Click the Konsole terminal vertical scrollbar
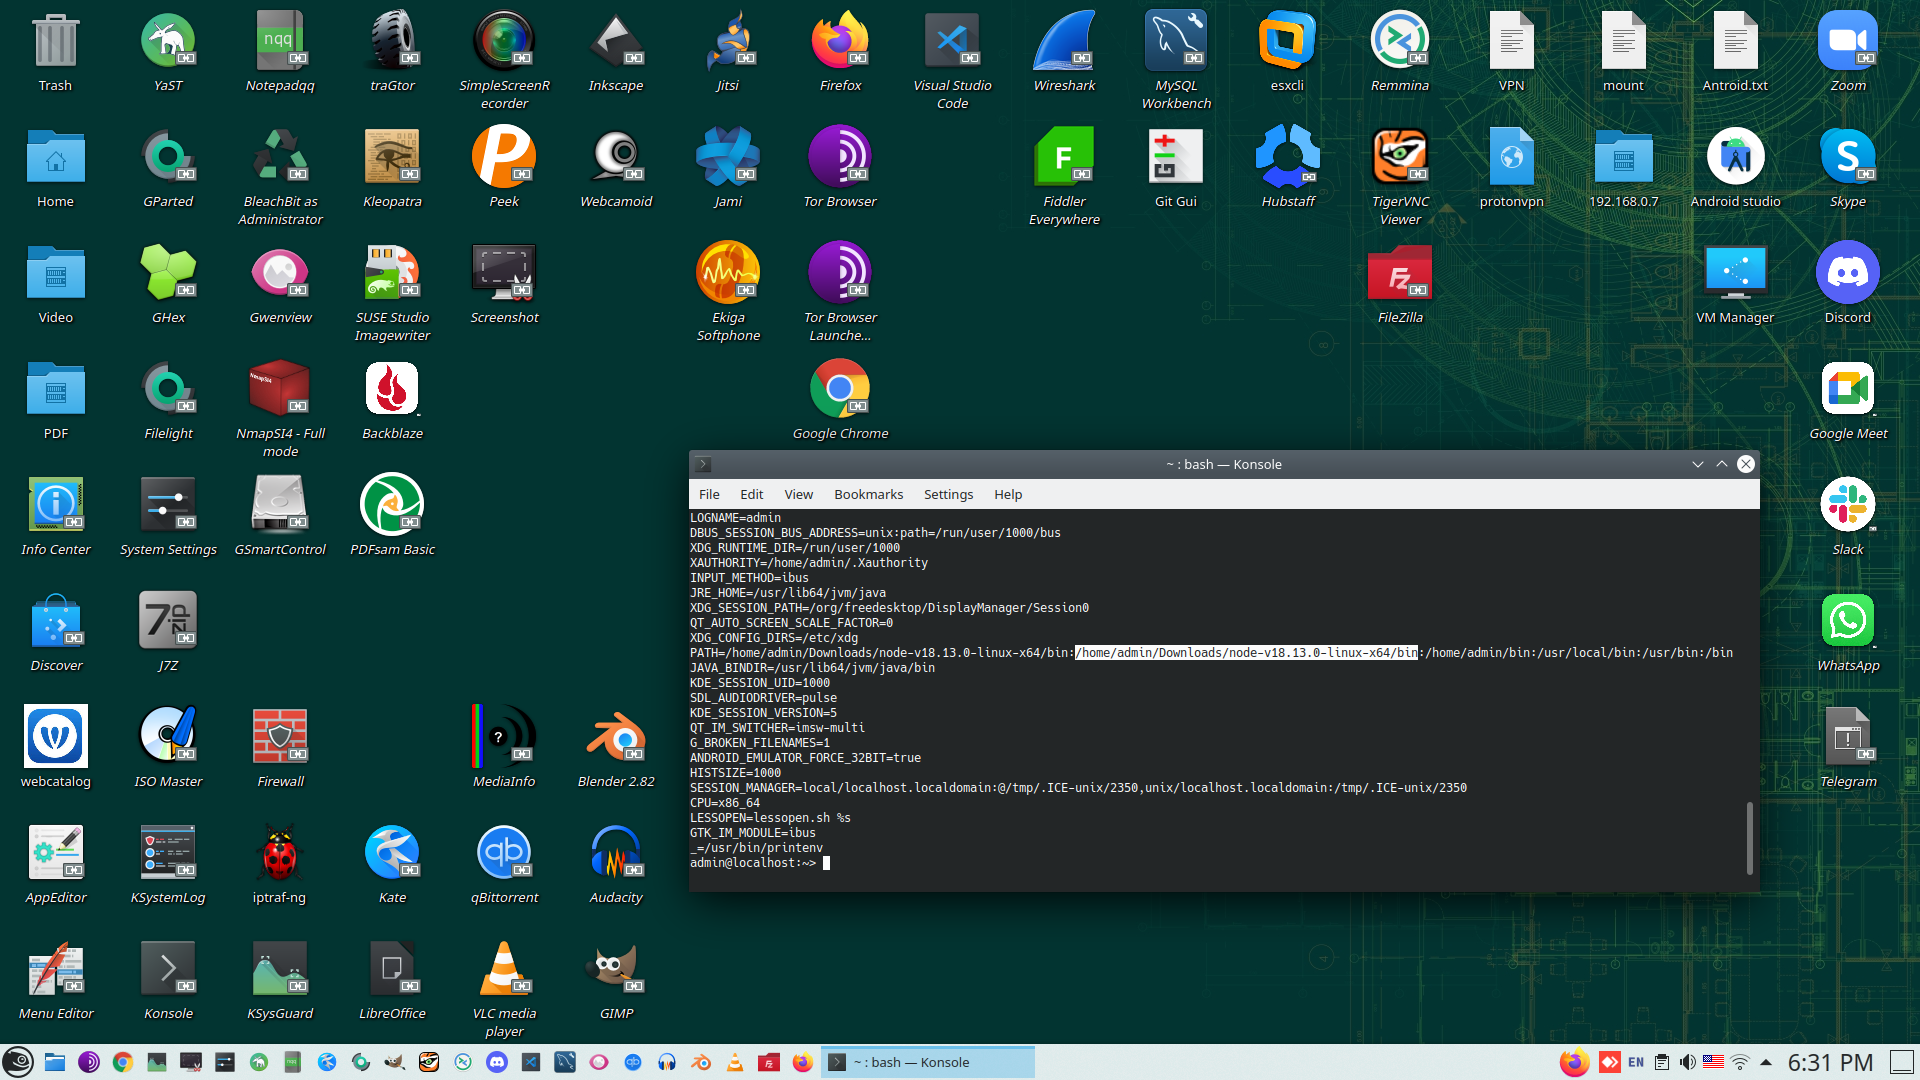The height and width of the screenshot is (1080, 1920). click(1750, 838)
